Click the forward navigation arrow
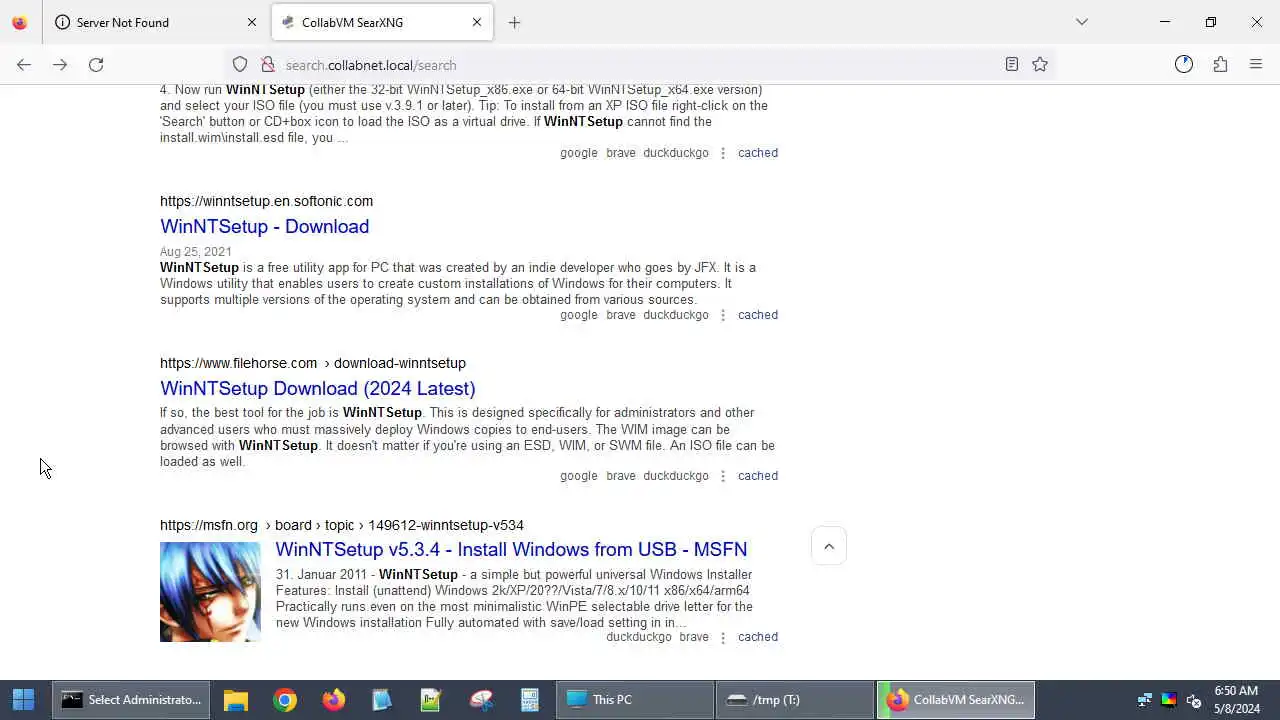1280x720 pixels. coord(60,65)
